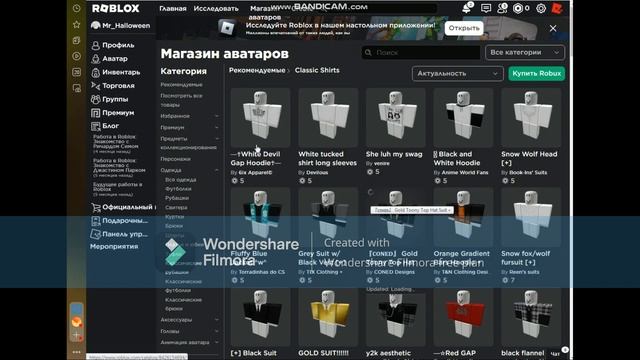Select 'Свитера' under Одежда
Viewport: 640px width, 360px height.
[x=176, y=207]
